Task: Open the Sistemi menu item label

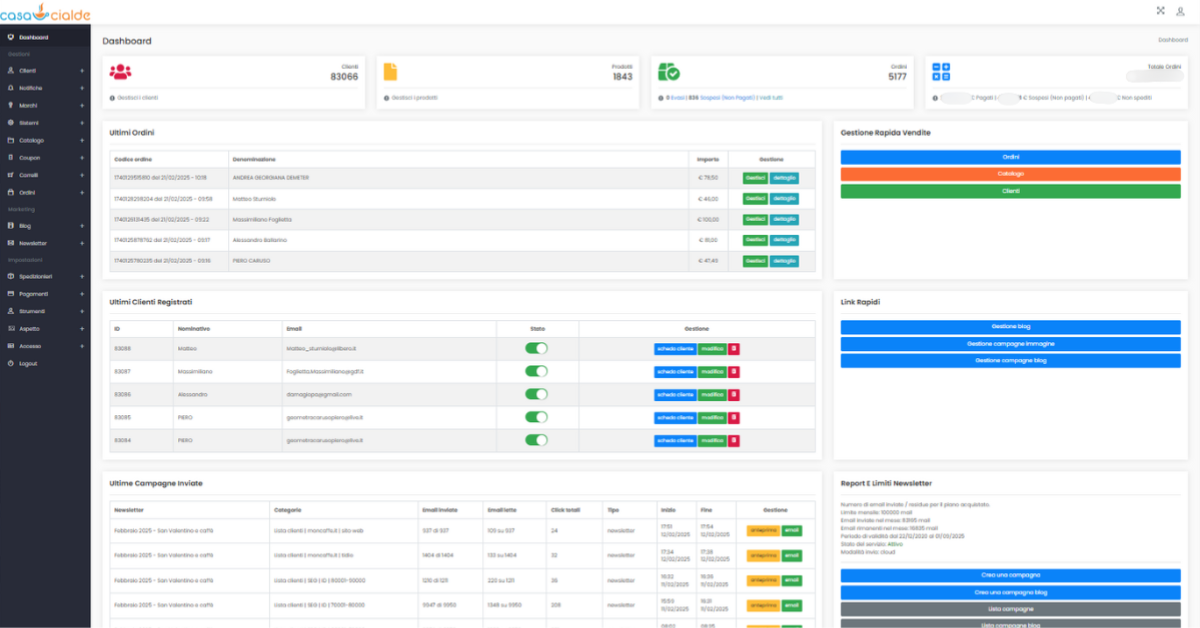Action: click(28, 122)
